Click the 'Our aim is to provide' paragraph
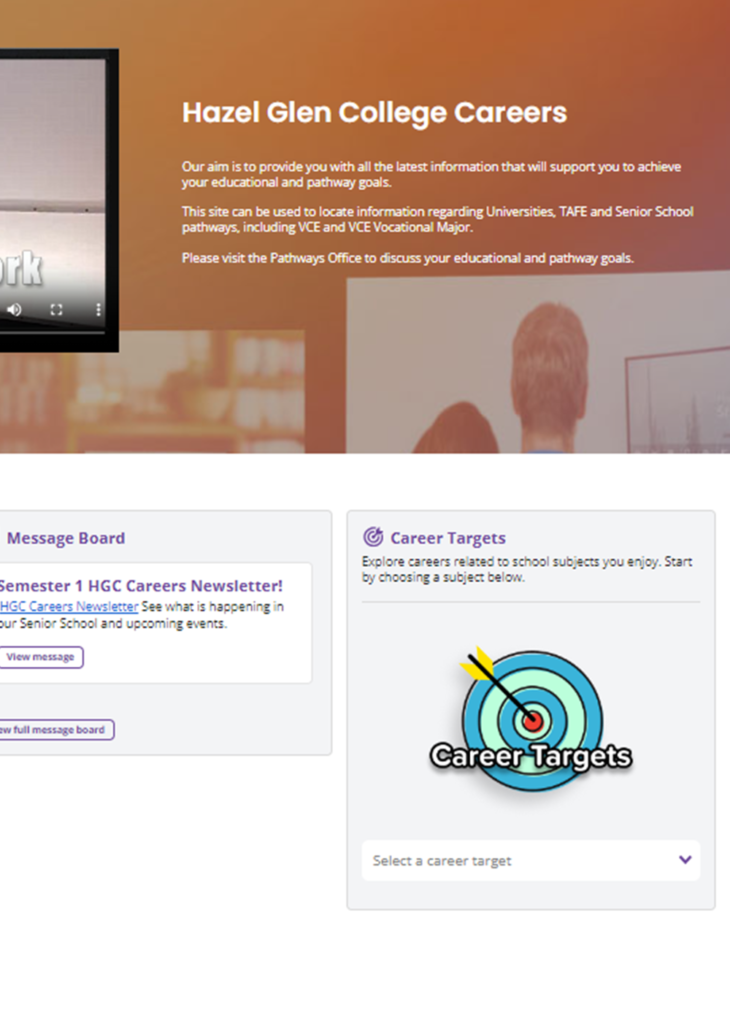The image size is (730, 1024). 430,175
